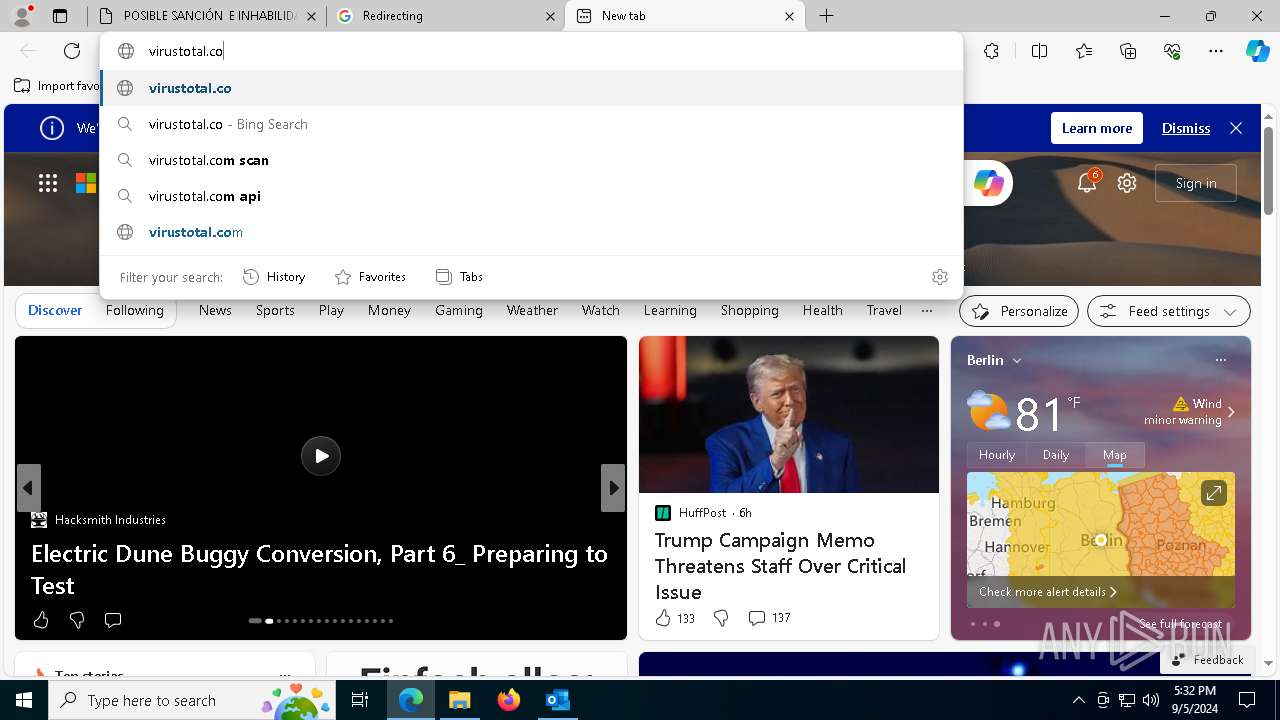
Task: Like the Electric Dune Buggy story
Action: coord(41,620)
